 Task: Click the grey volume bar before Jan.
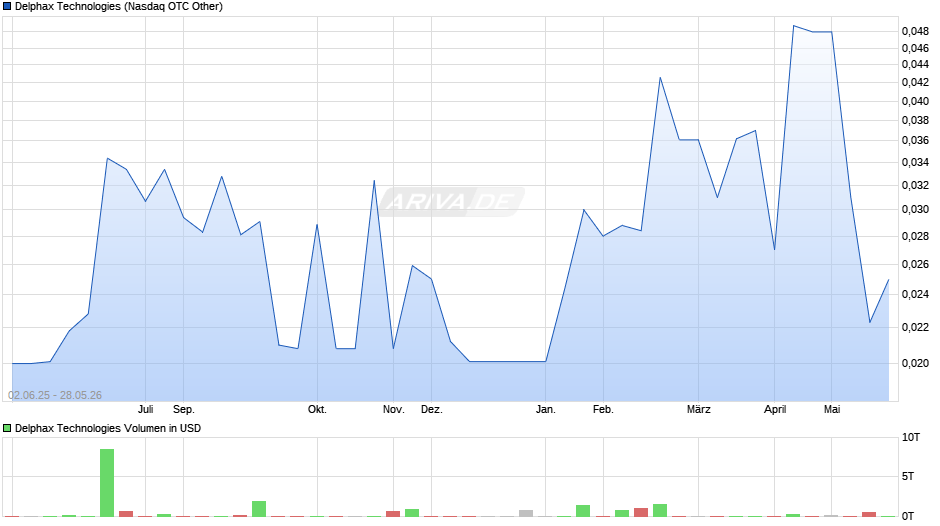526,513
